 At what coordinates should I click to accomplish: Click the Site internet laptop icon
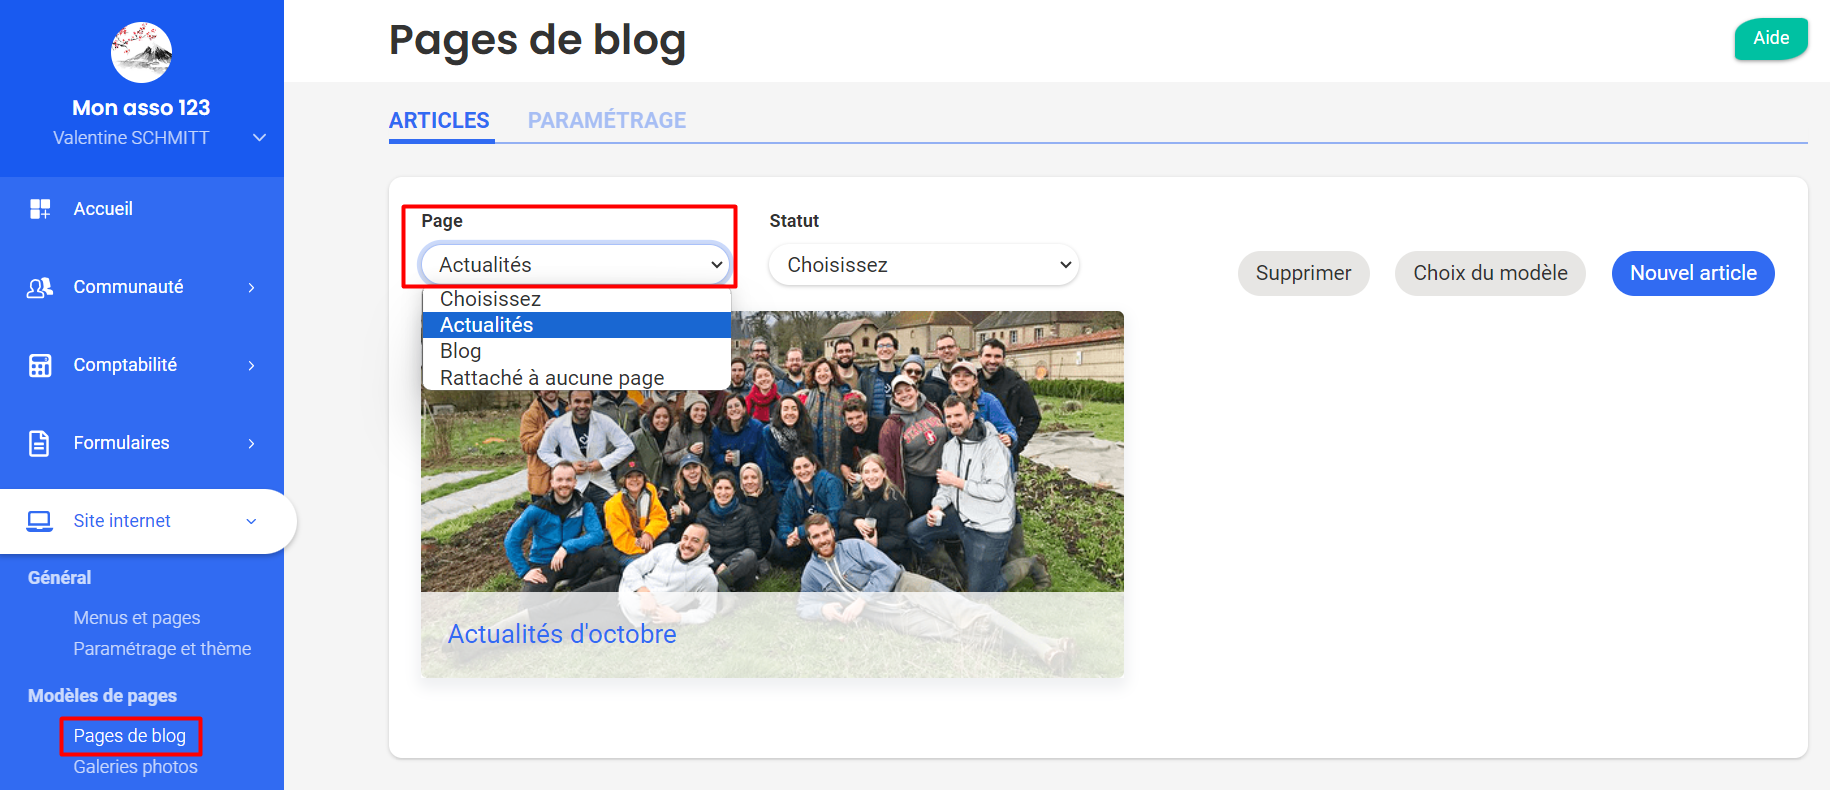coord(40,521)
